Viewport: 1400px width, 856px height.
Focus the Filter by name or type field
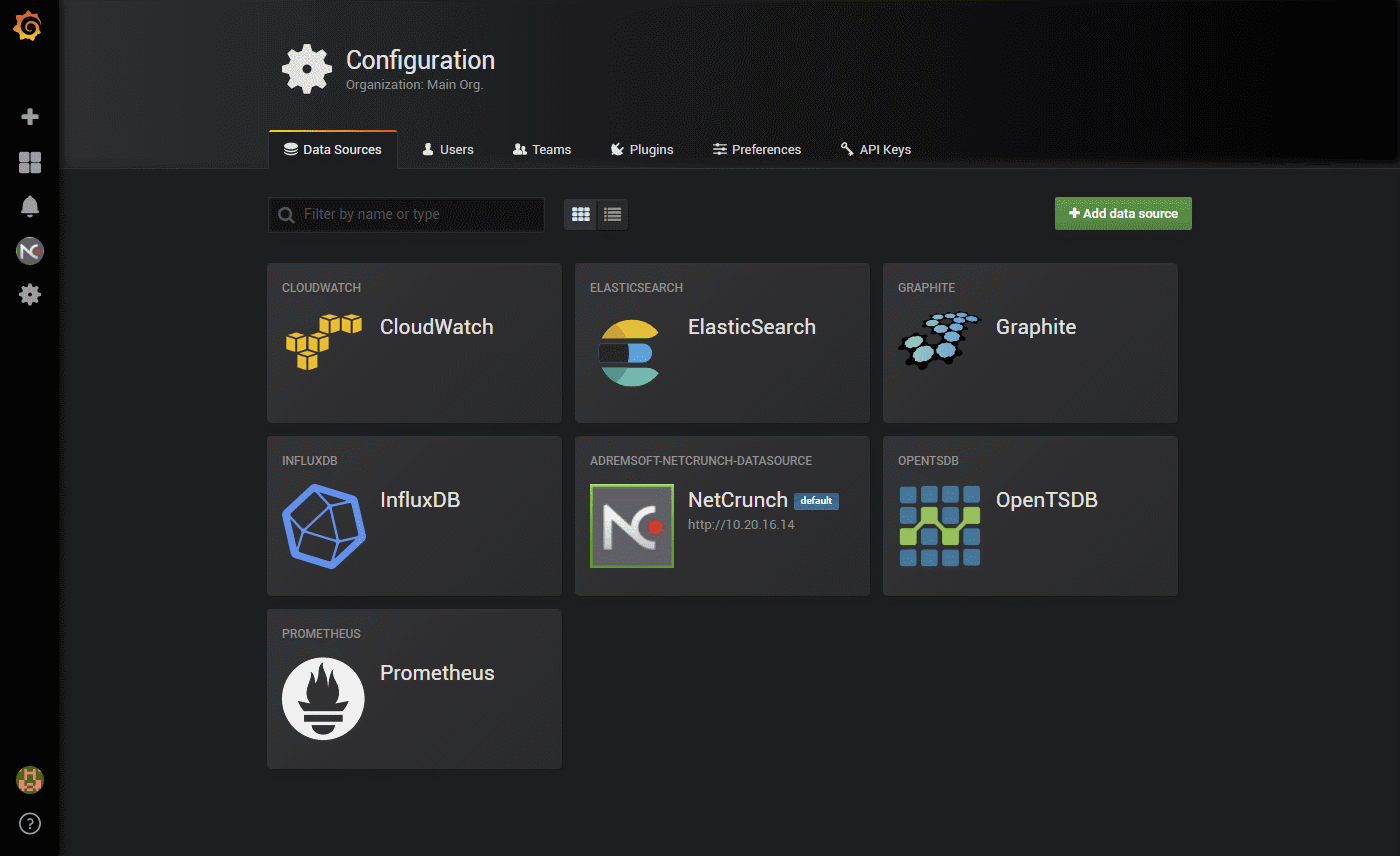point(406,214)
